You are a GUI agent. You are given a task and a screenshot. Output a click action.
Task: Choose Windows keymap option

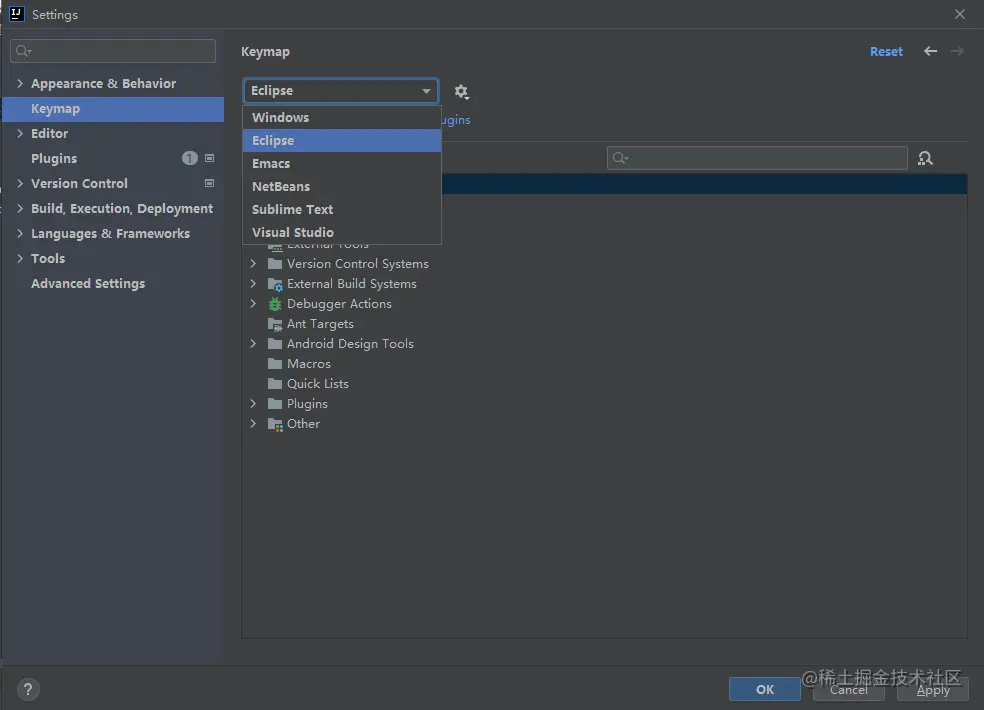pos(342,117)
